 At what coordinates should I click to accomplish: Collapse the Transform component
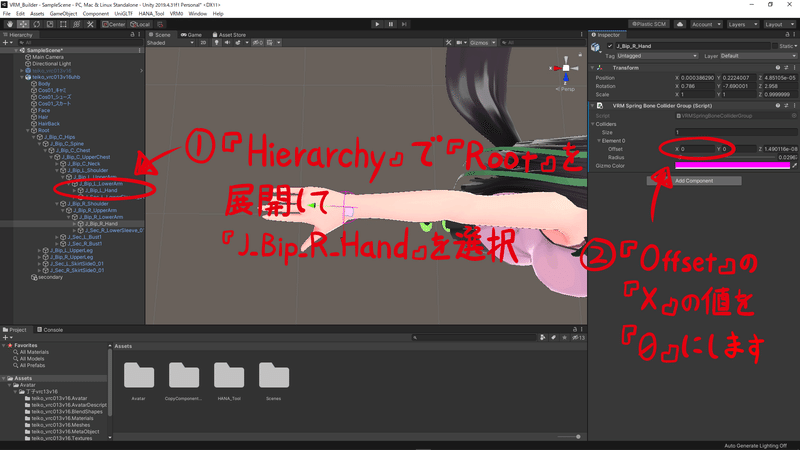[593, 67]
